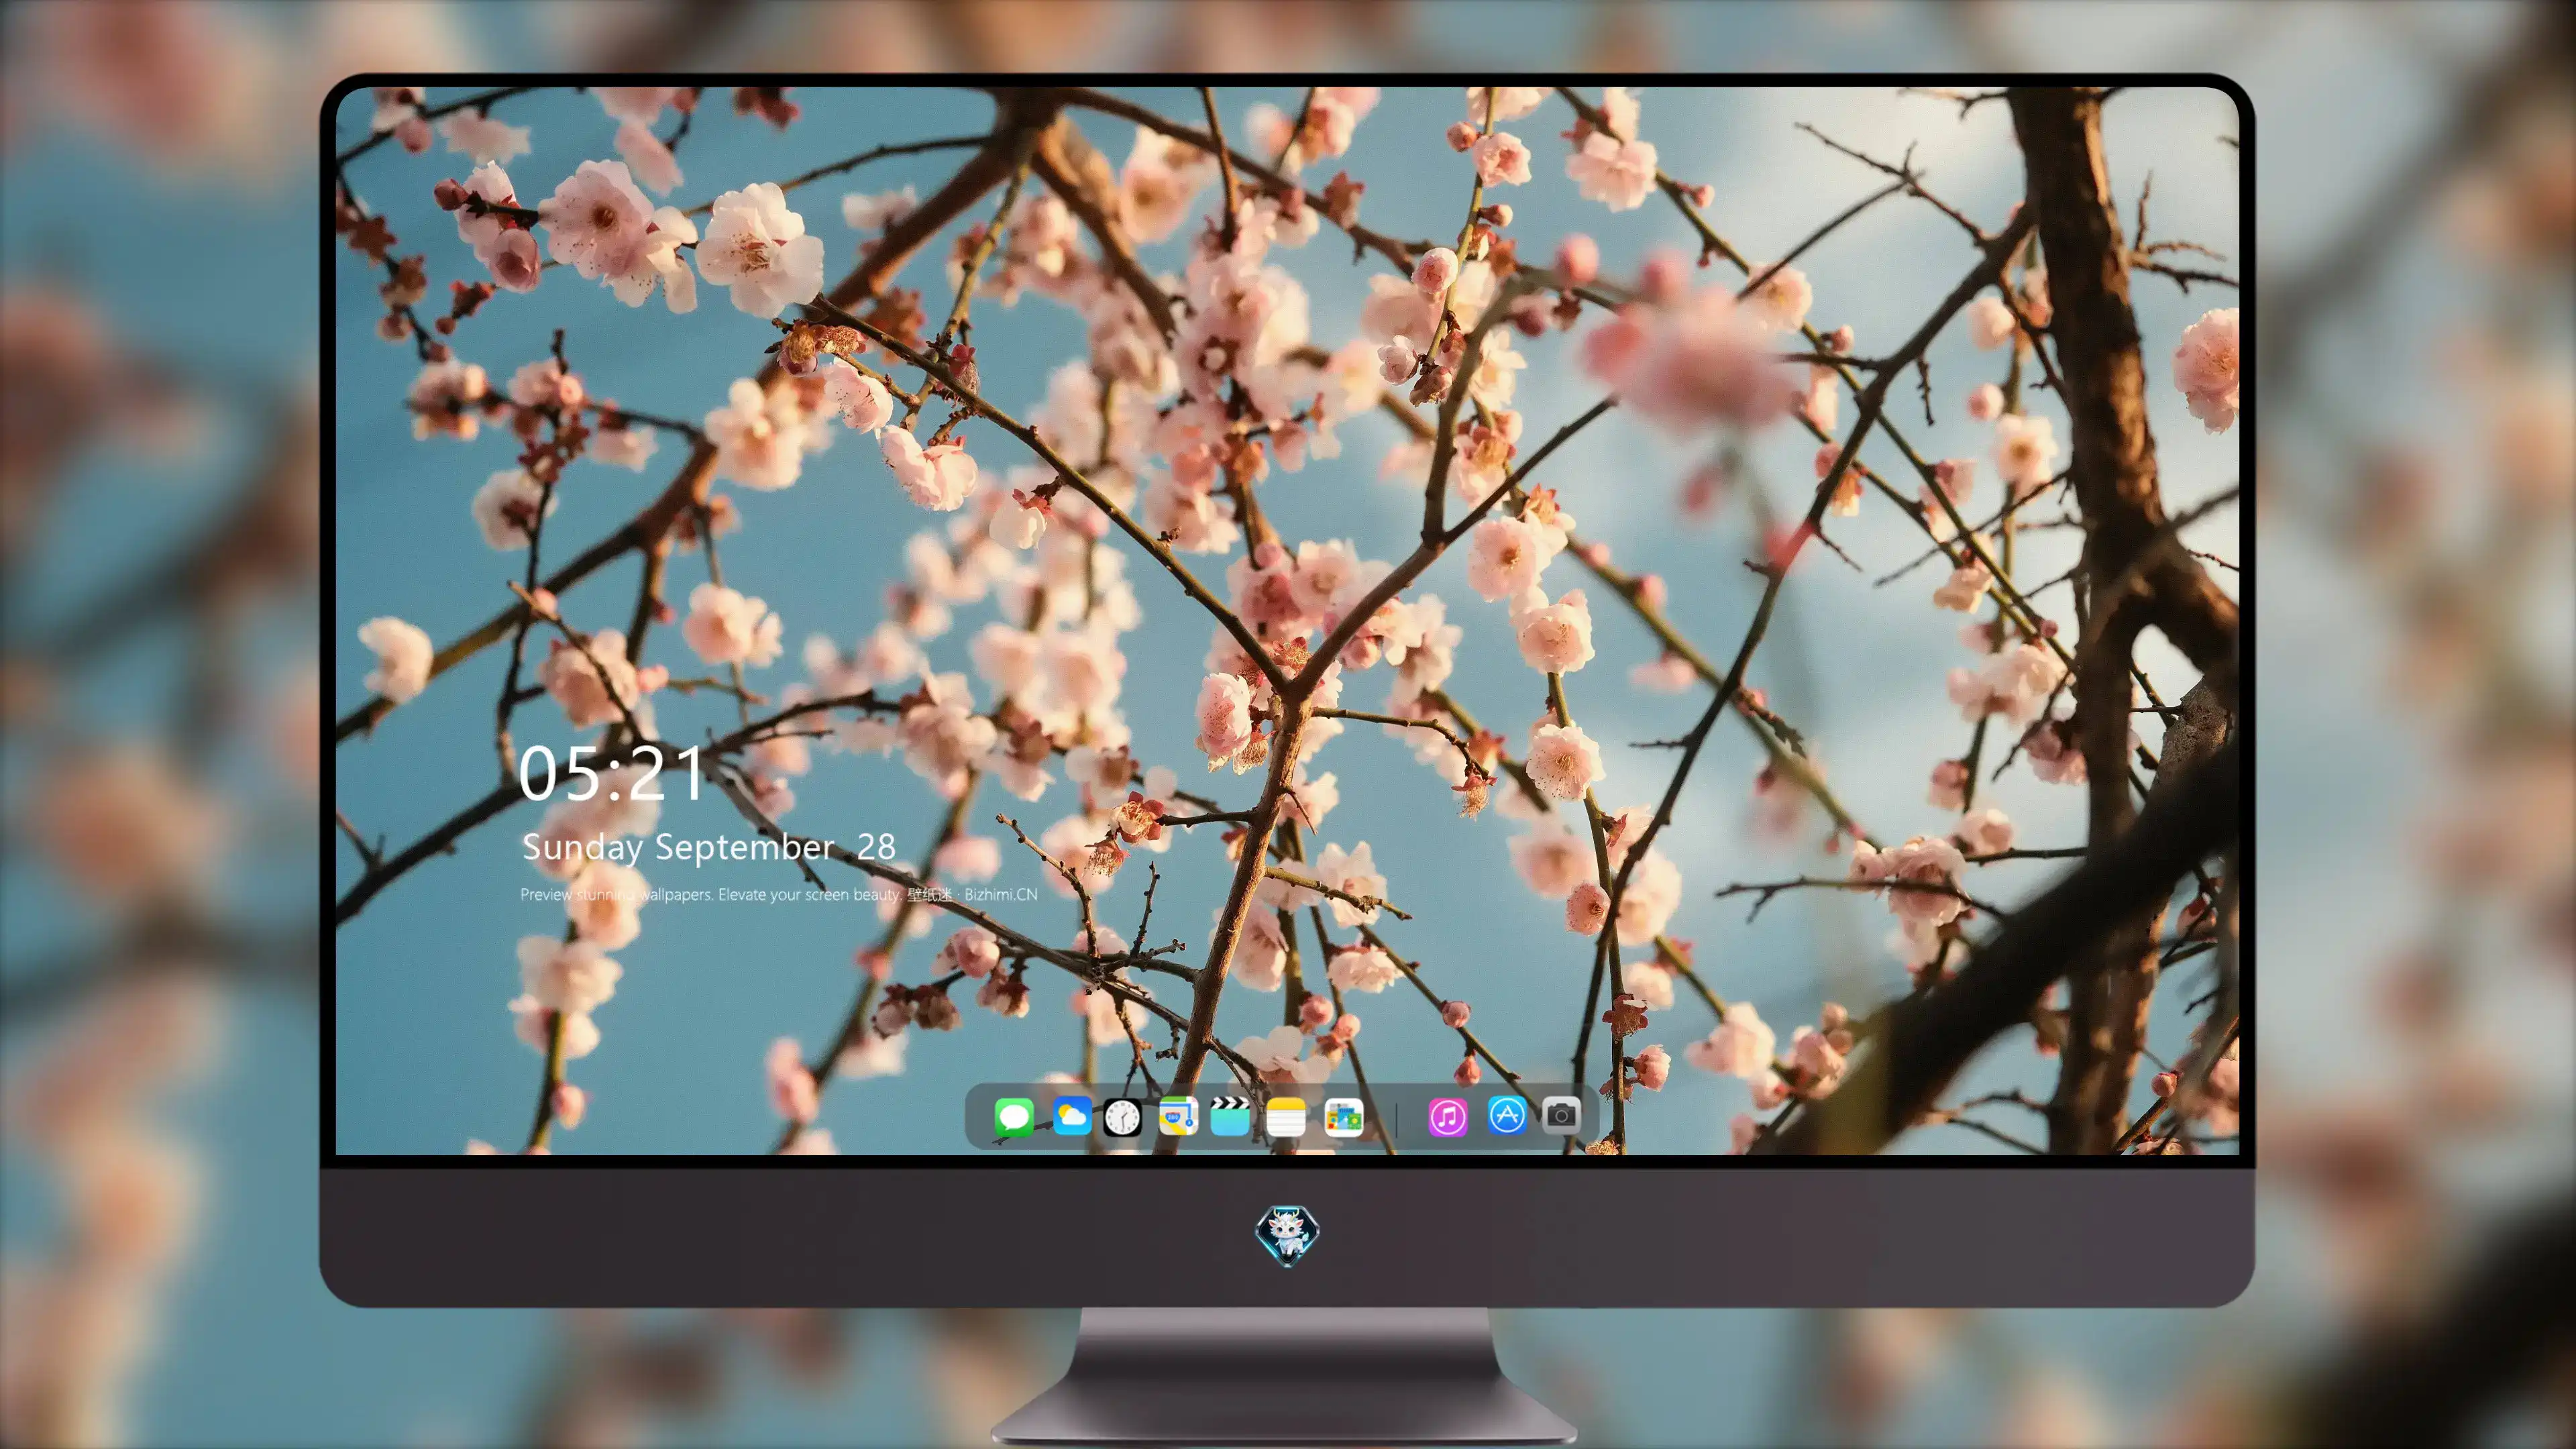The width and height of the screenshot is (2576, 1449).
Task: Open the photo collage app icon
Action: coord(1344,1117)
